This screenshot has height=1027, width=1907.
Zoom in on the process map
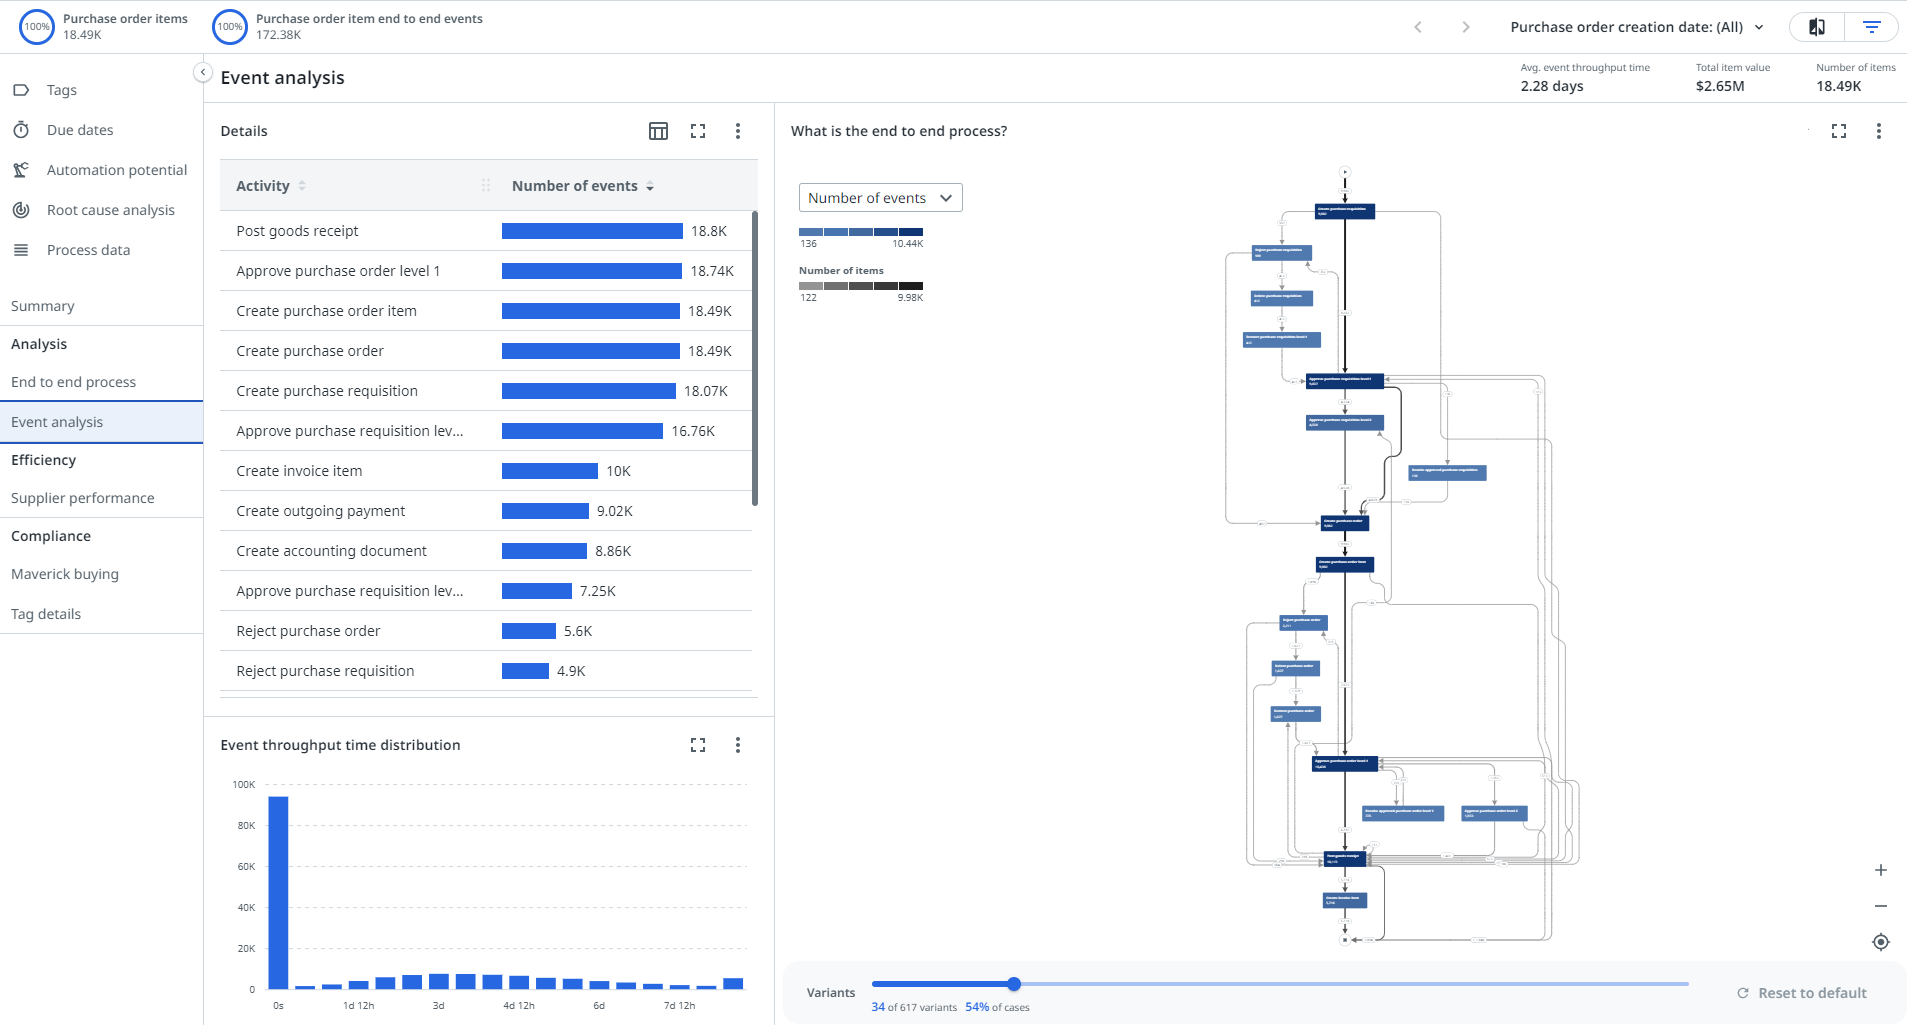(x=1881, y=869)
